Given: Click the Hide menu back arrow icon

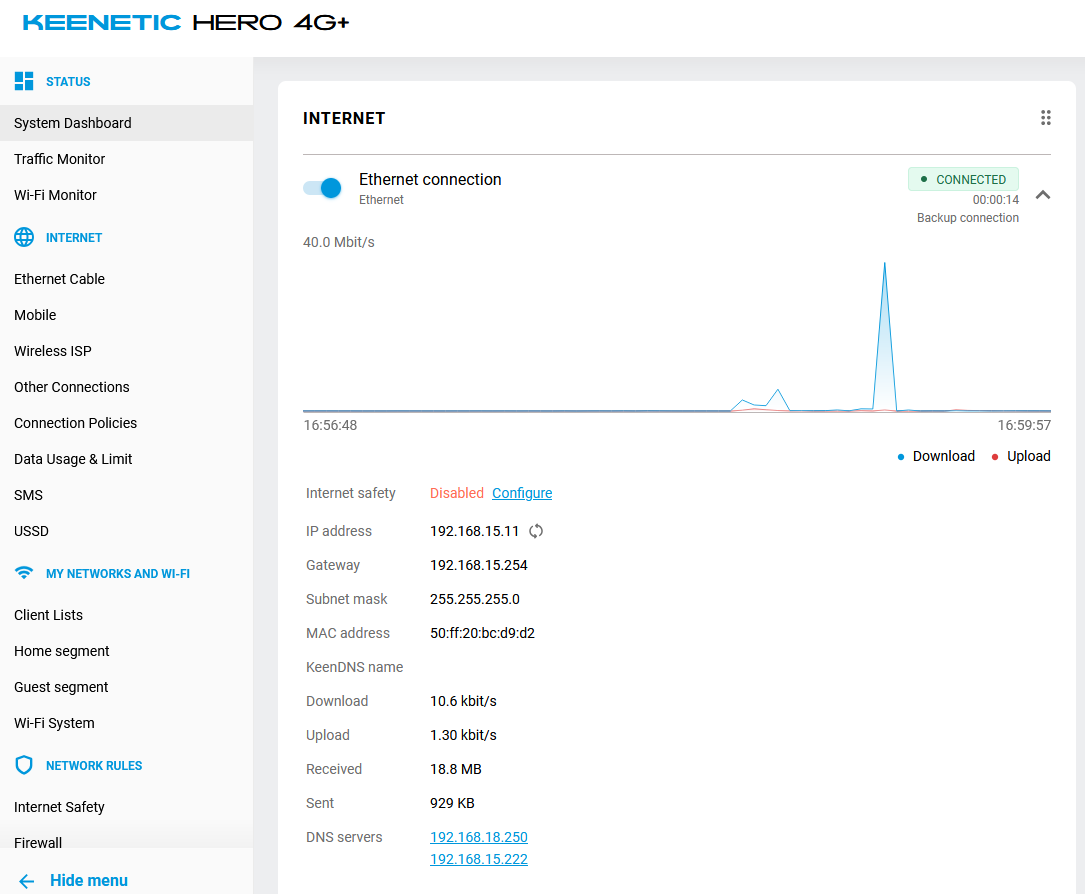Looking at the screenshot, I should point(26,881).
